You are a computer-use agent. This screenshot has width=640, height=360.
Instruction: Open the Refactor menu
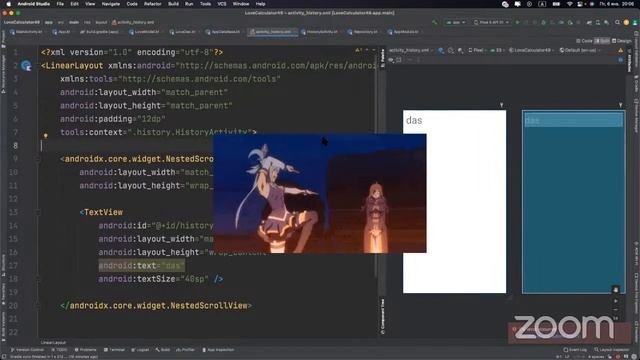(x=153, y=4)
